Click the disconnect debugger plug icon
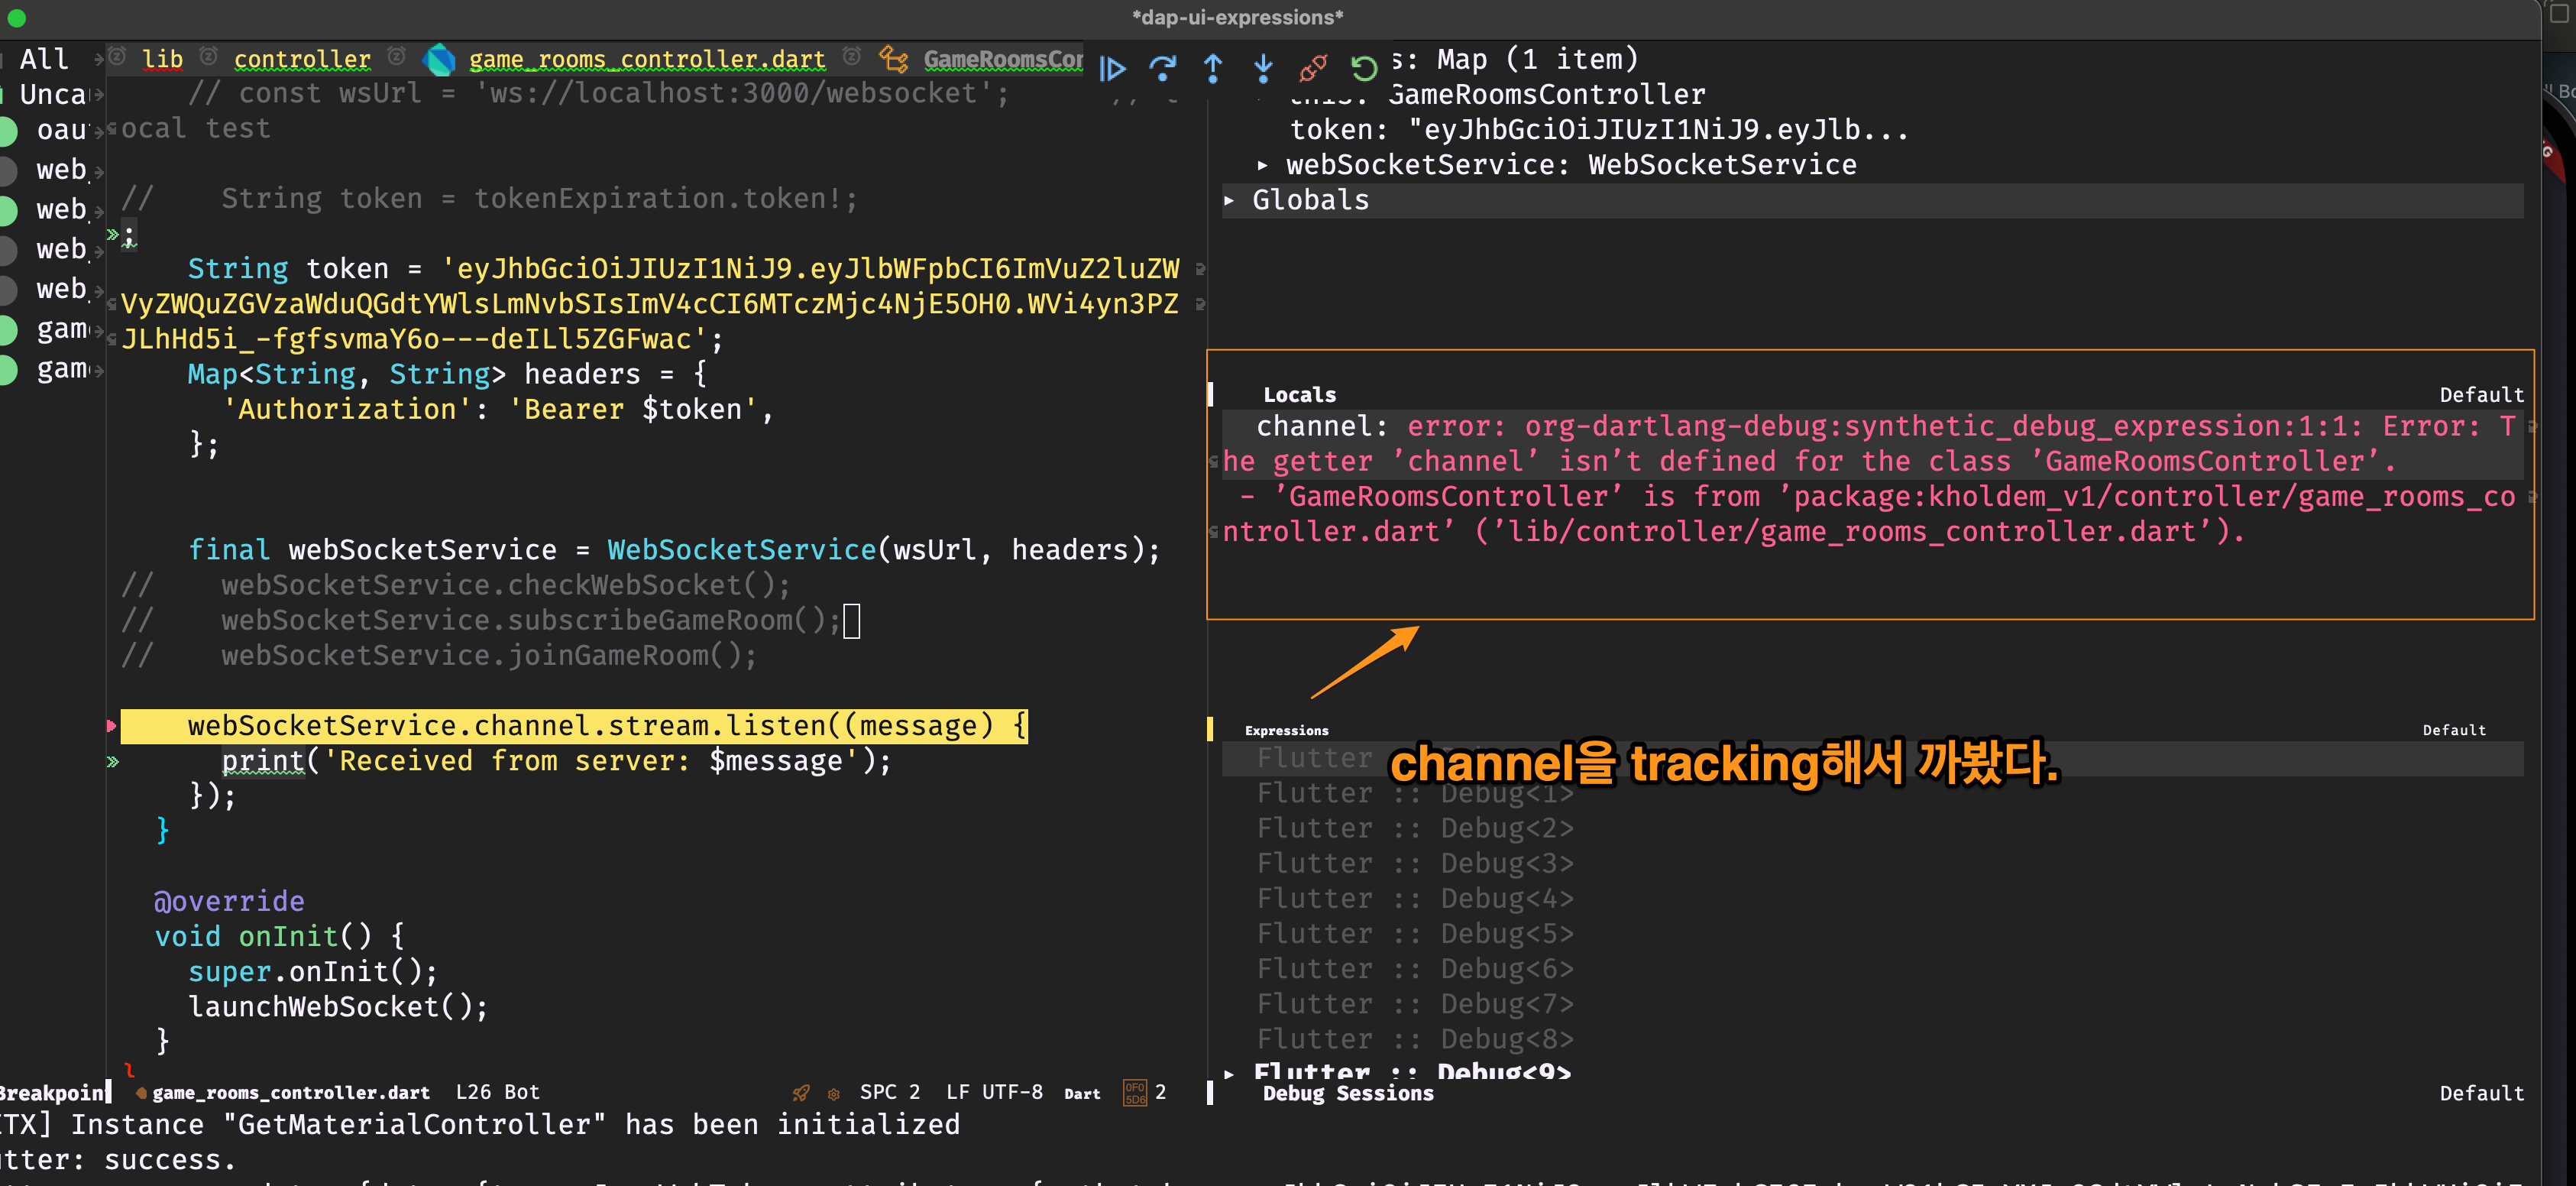 [1313, 69]
